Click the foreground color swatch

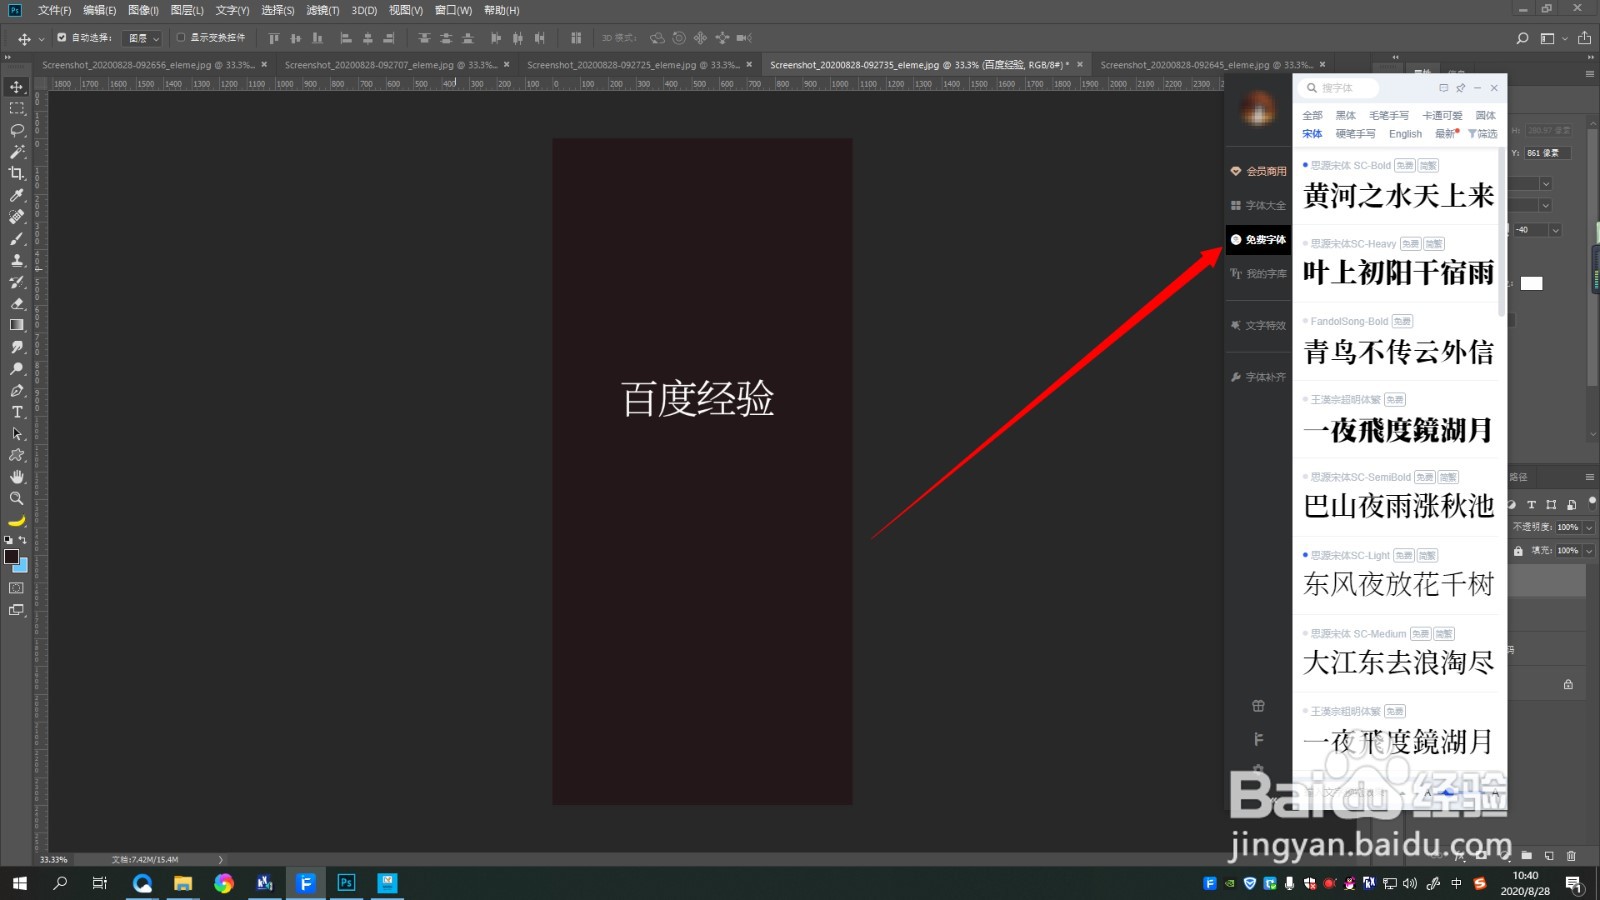(11, 557)
